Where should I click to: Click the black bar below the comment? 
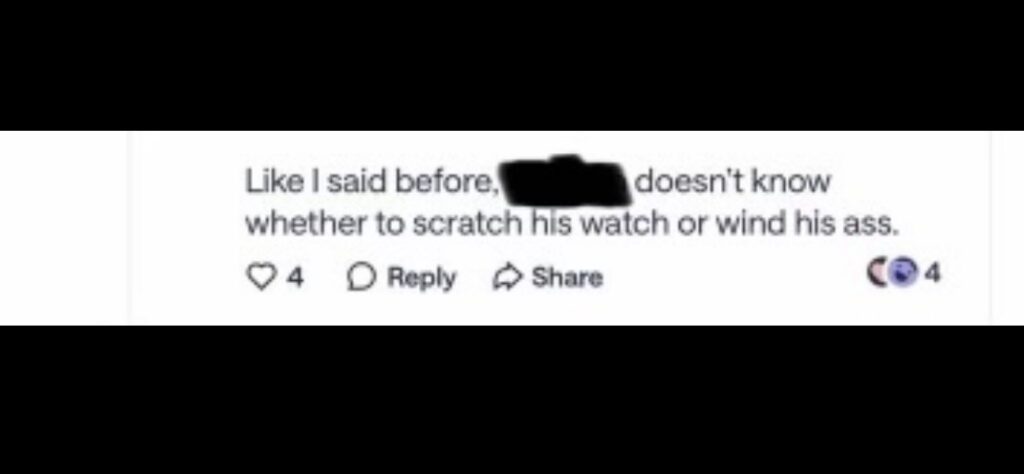[512, 400]
